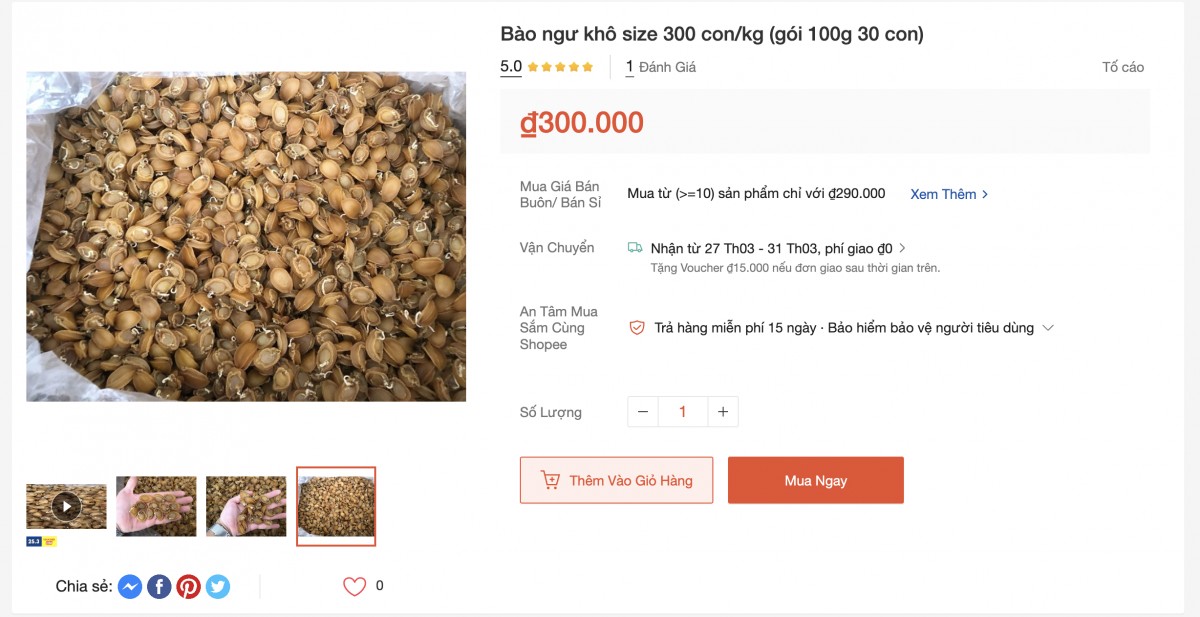Increase quantity with the plus button
Screen dimensions: 1200x617
point(722,410)
